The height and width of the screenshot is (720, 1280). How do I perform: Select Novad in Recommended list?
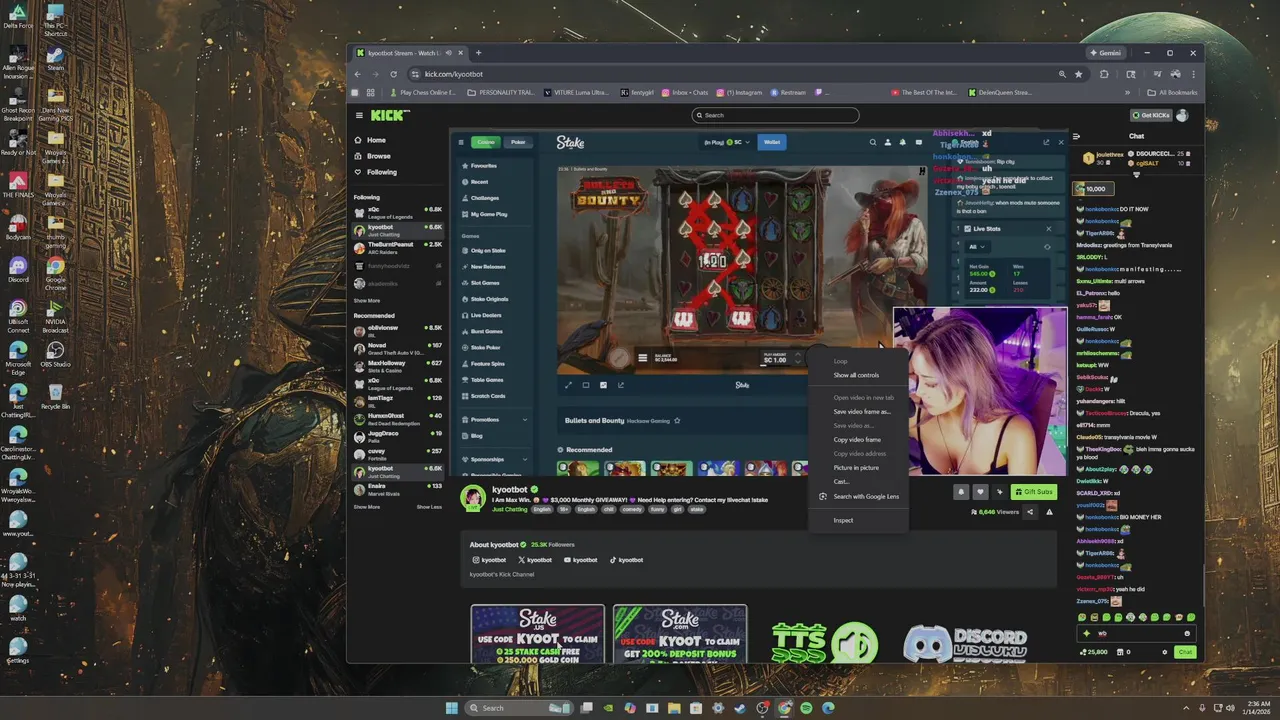(x=398, y=347)
